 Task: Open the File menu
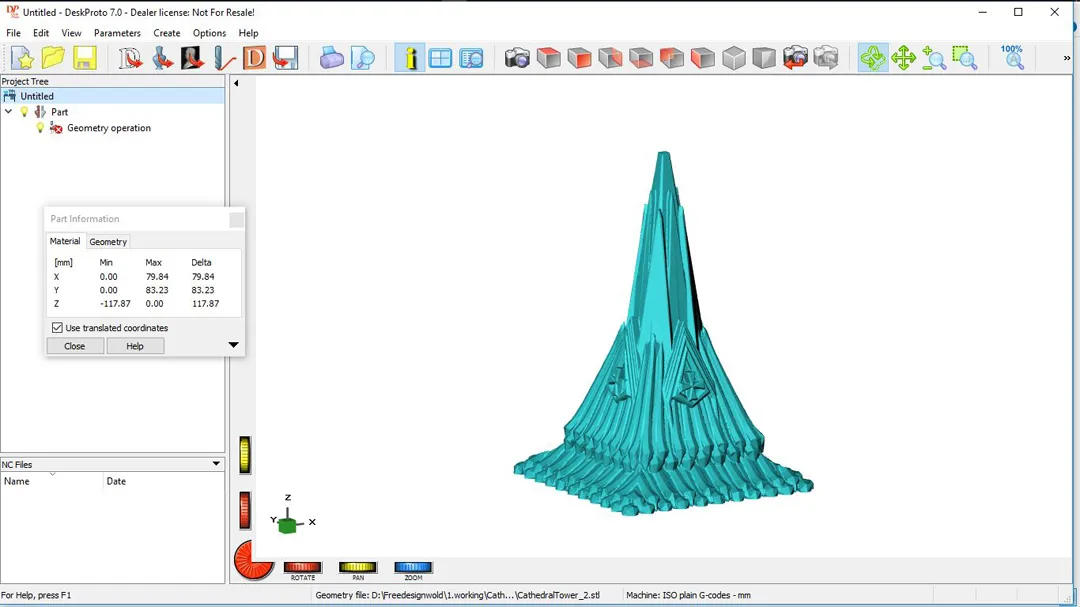click(x=13, y=32)
